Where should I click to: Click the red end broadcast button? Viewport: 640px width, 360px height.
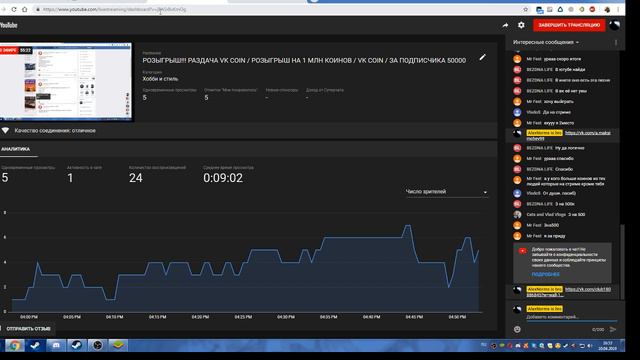569,25
